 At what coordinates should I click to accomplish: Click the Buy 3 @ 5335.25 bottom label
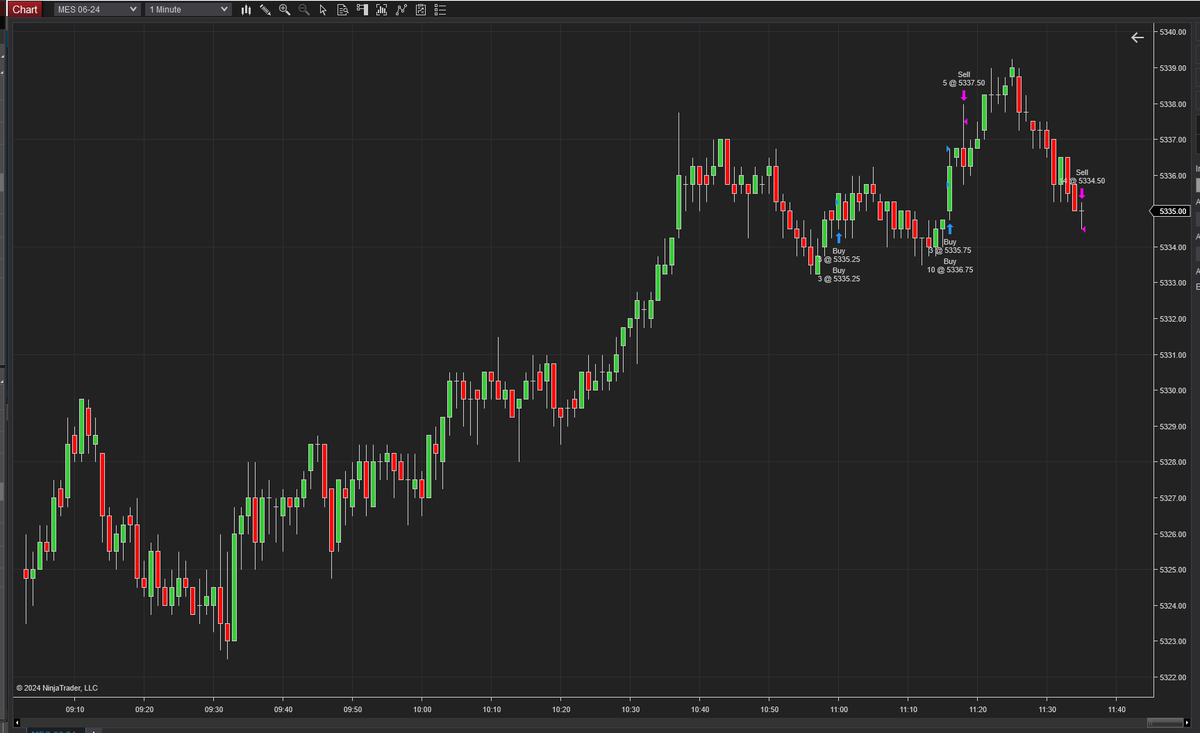coord(838,274)
